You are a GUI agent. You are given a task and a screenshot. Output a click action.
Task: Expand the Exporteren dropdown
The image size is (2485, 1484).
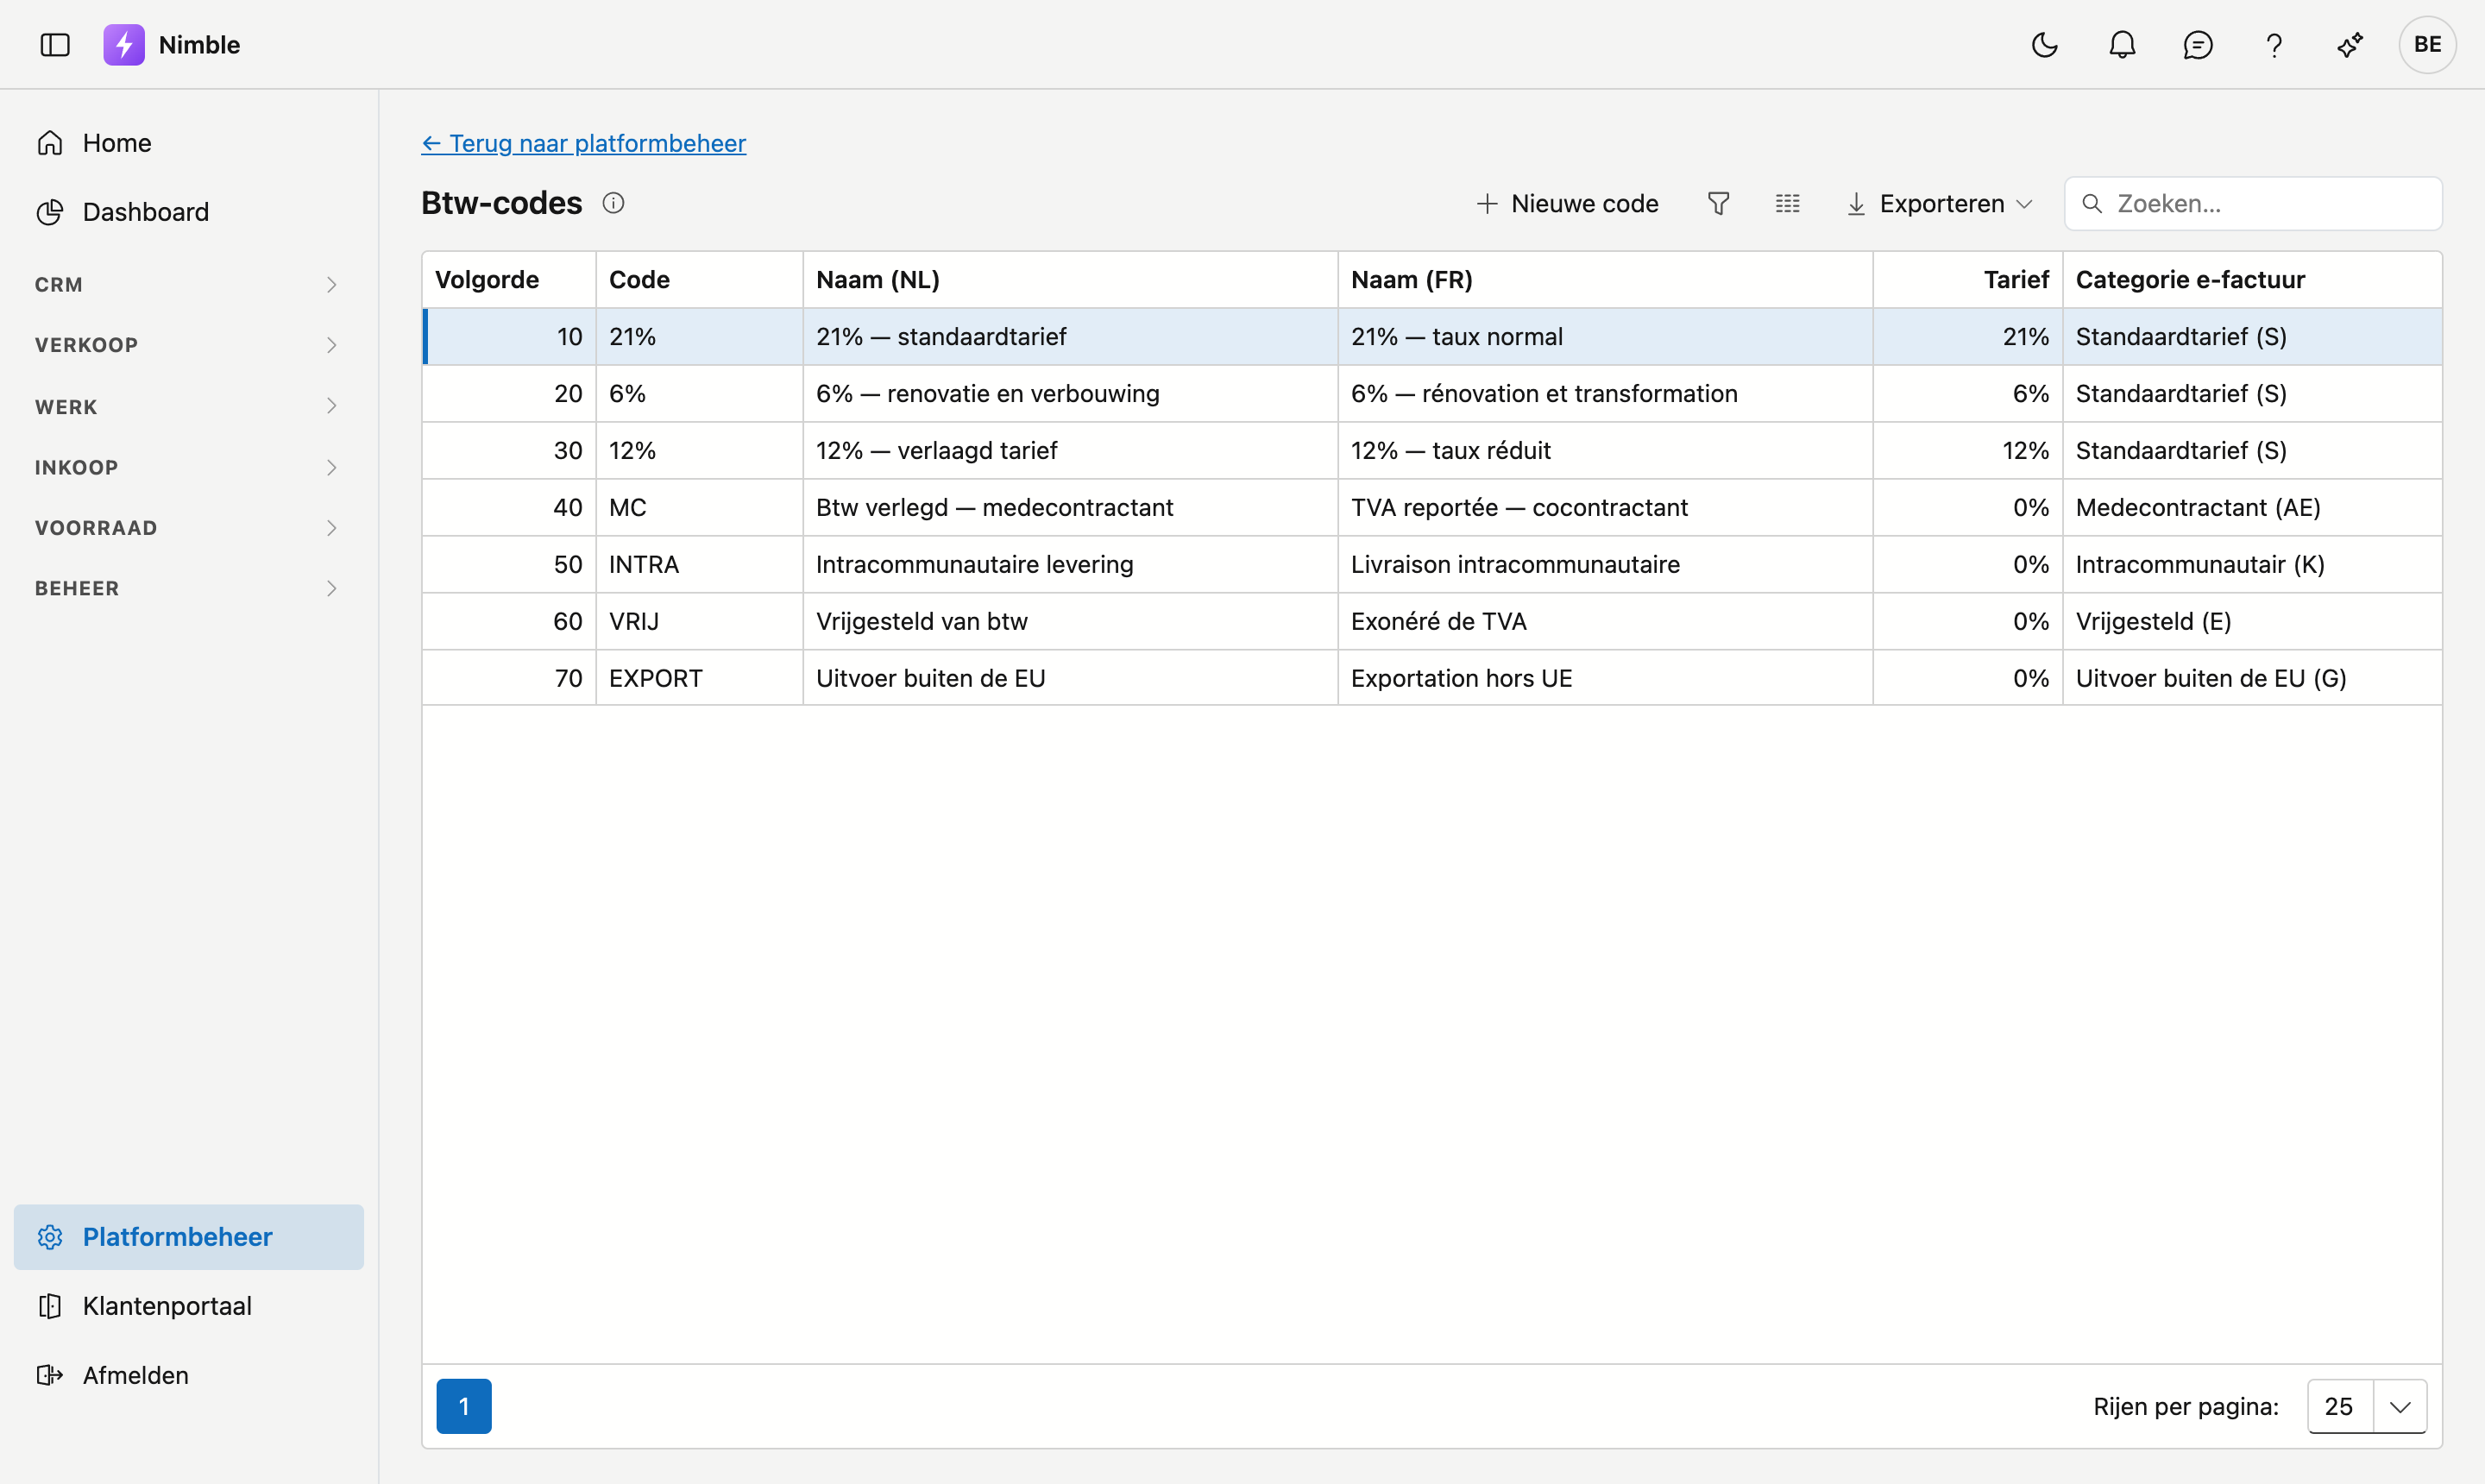[x=1939, y=204]
